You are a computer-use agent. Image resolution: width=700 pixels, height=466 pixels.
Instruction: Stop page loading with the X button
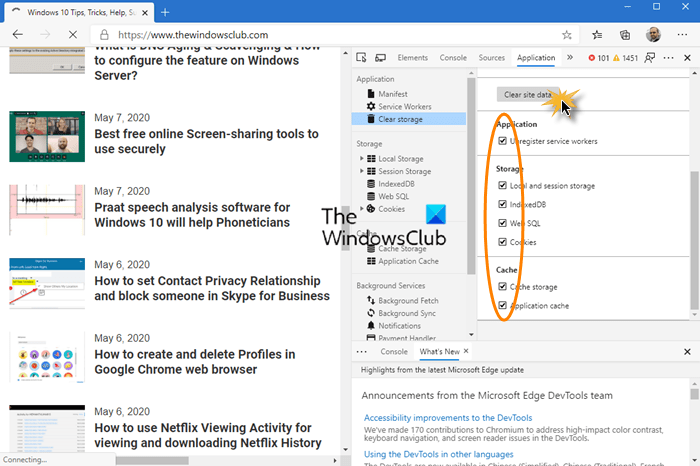point(73,34)
